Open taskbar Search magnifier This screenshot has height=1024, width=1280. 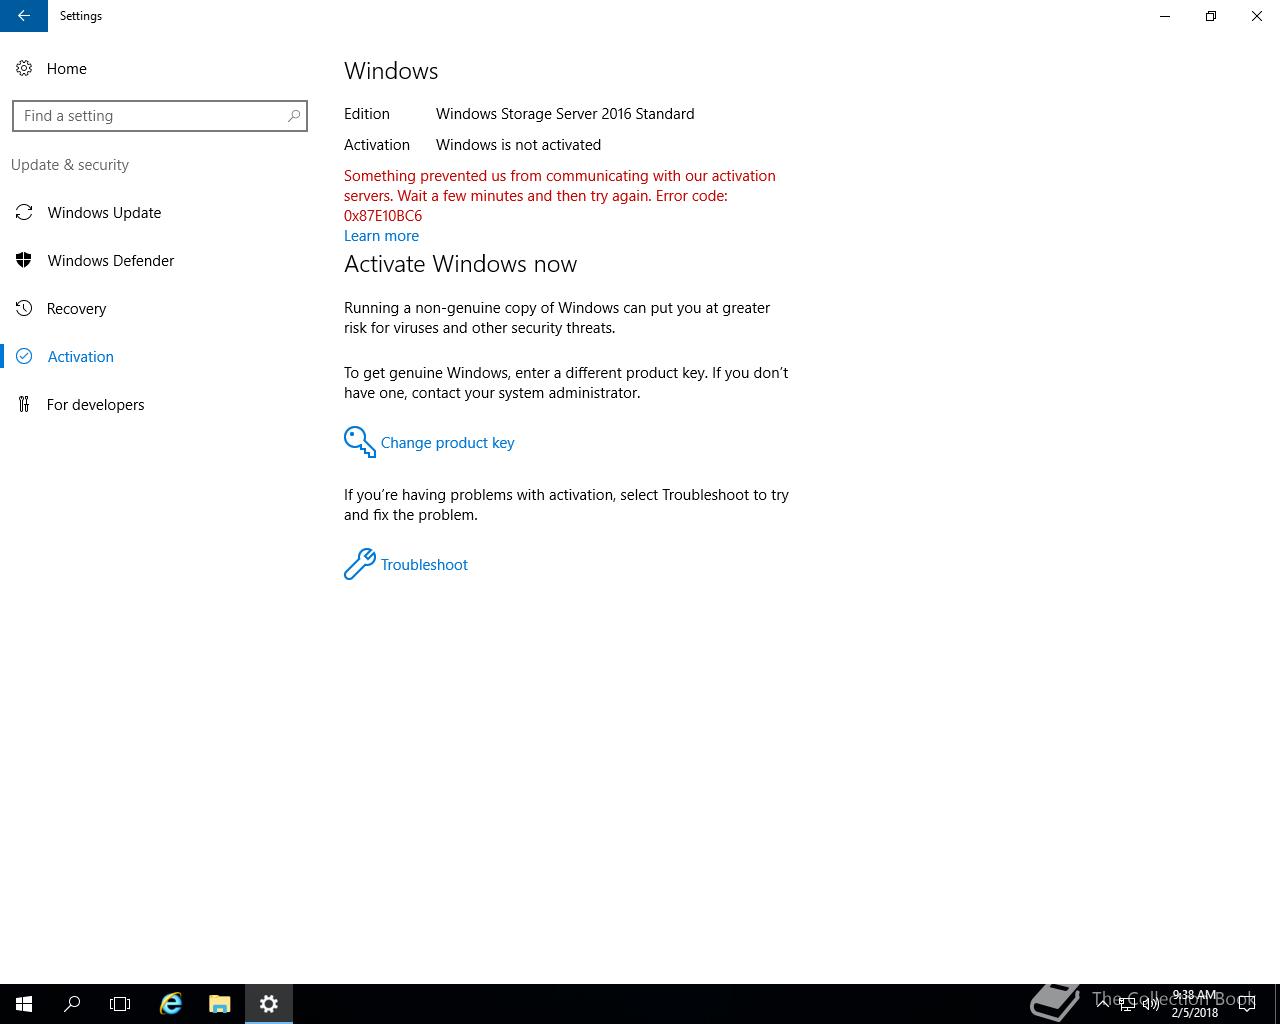coord(72,1004)
